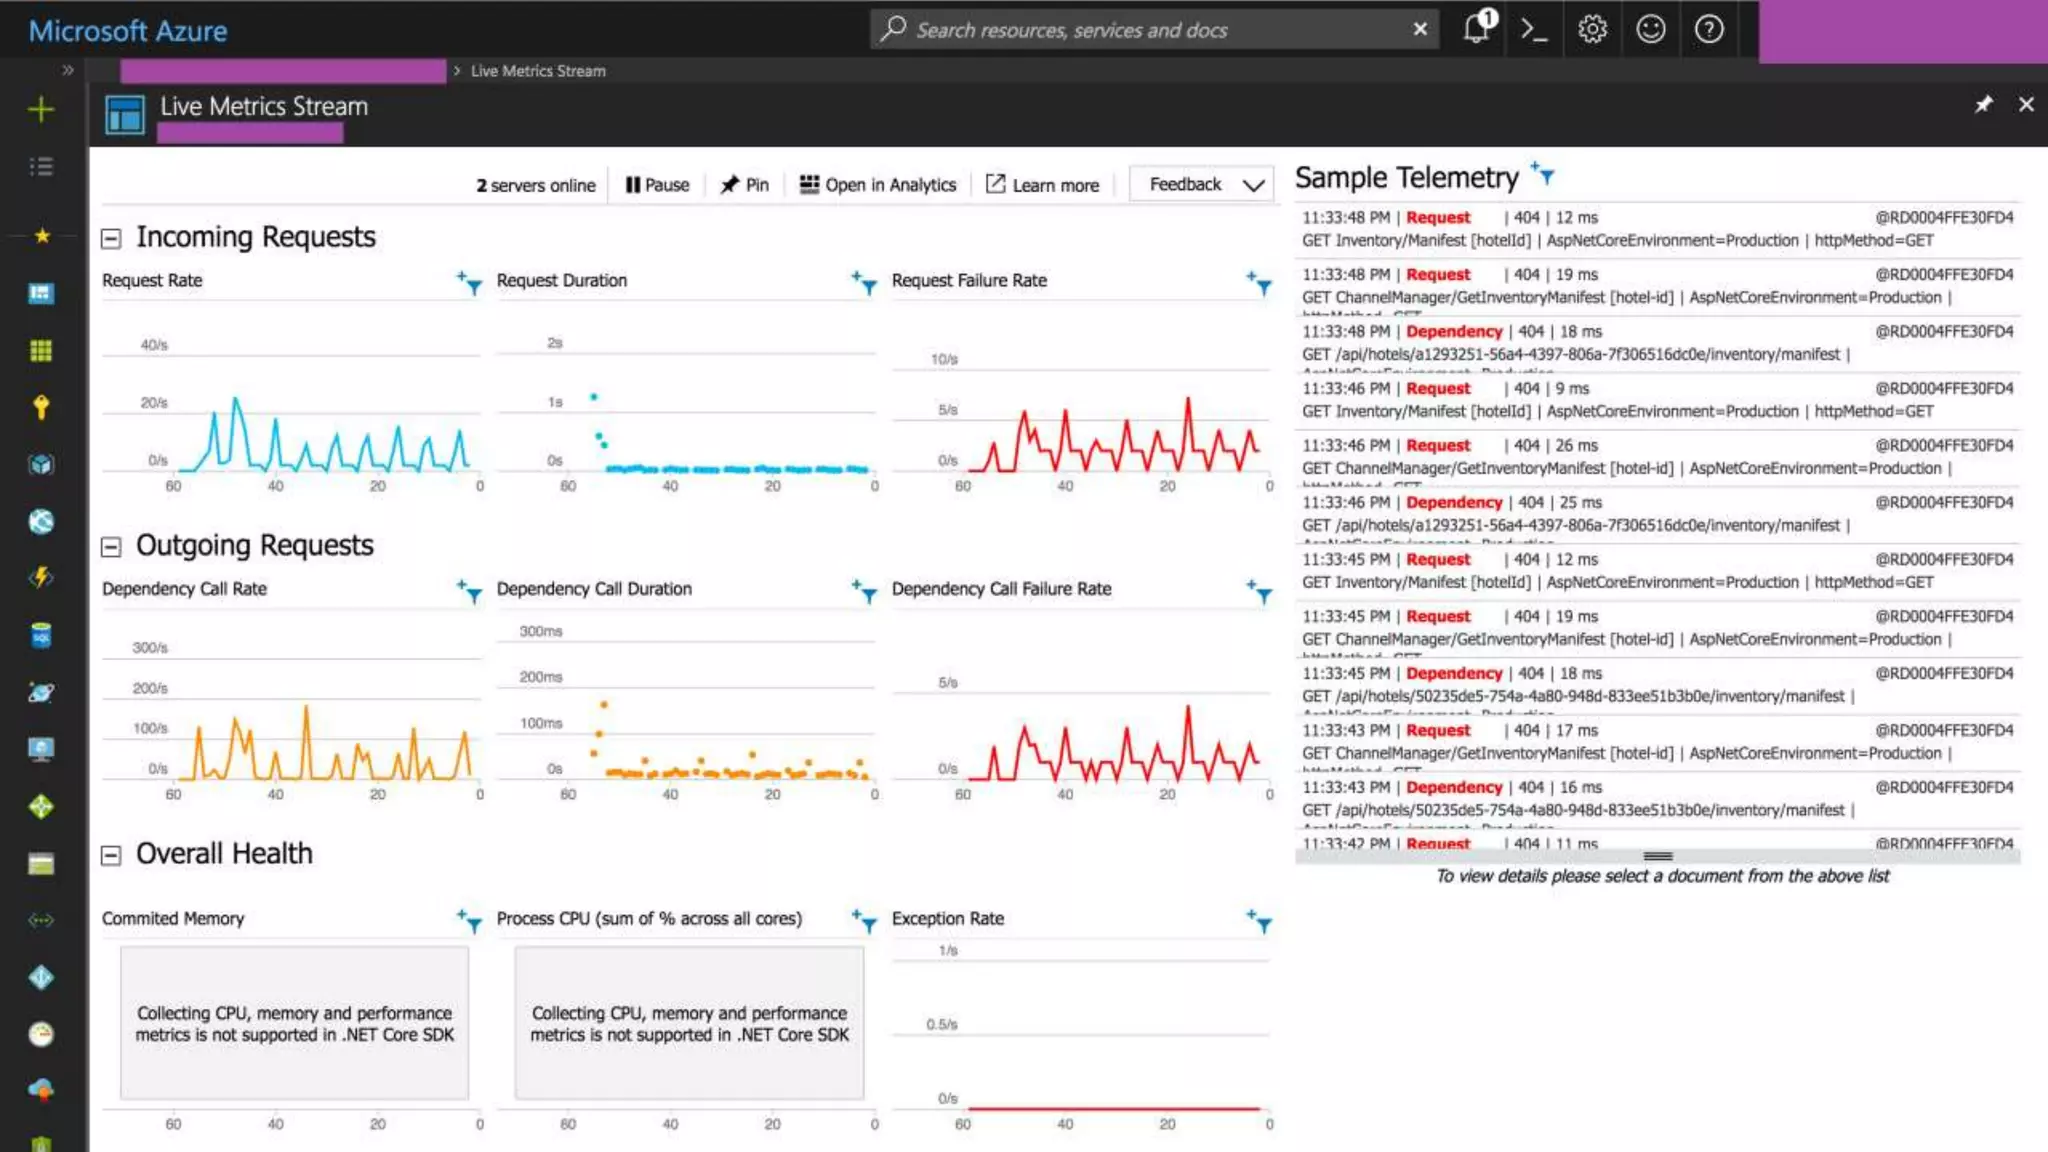2048x1152 pixels.
Task: Open the Cloud Shell terminal icon
Action: [x=1533, y=30]
